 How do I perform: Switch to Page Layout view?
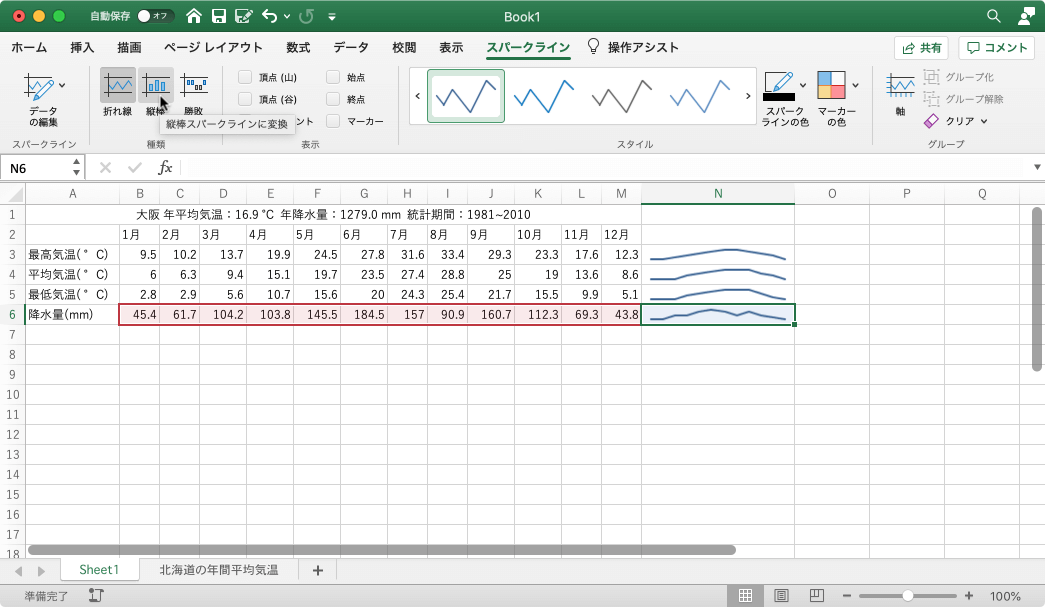click(x=781, y=596)
